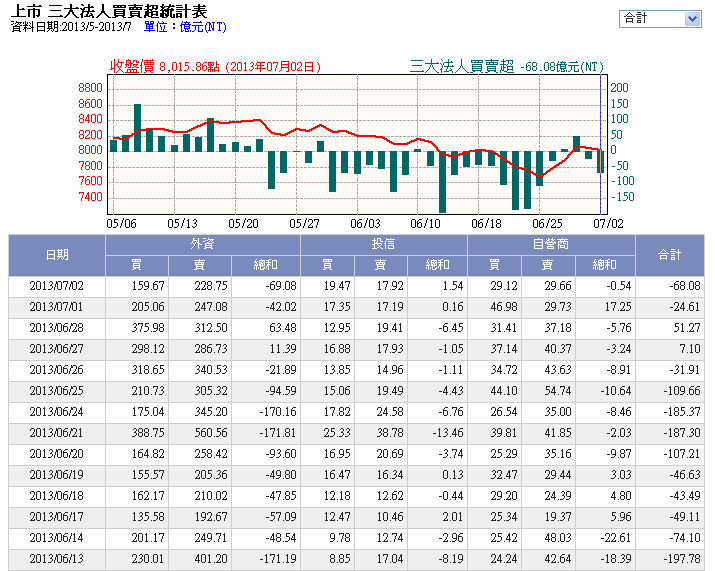Click foreign net value -69.08

point(281,286)
